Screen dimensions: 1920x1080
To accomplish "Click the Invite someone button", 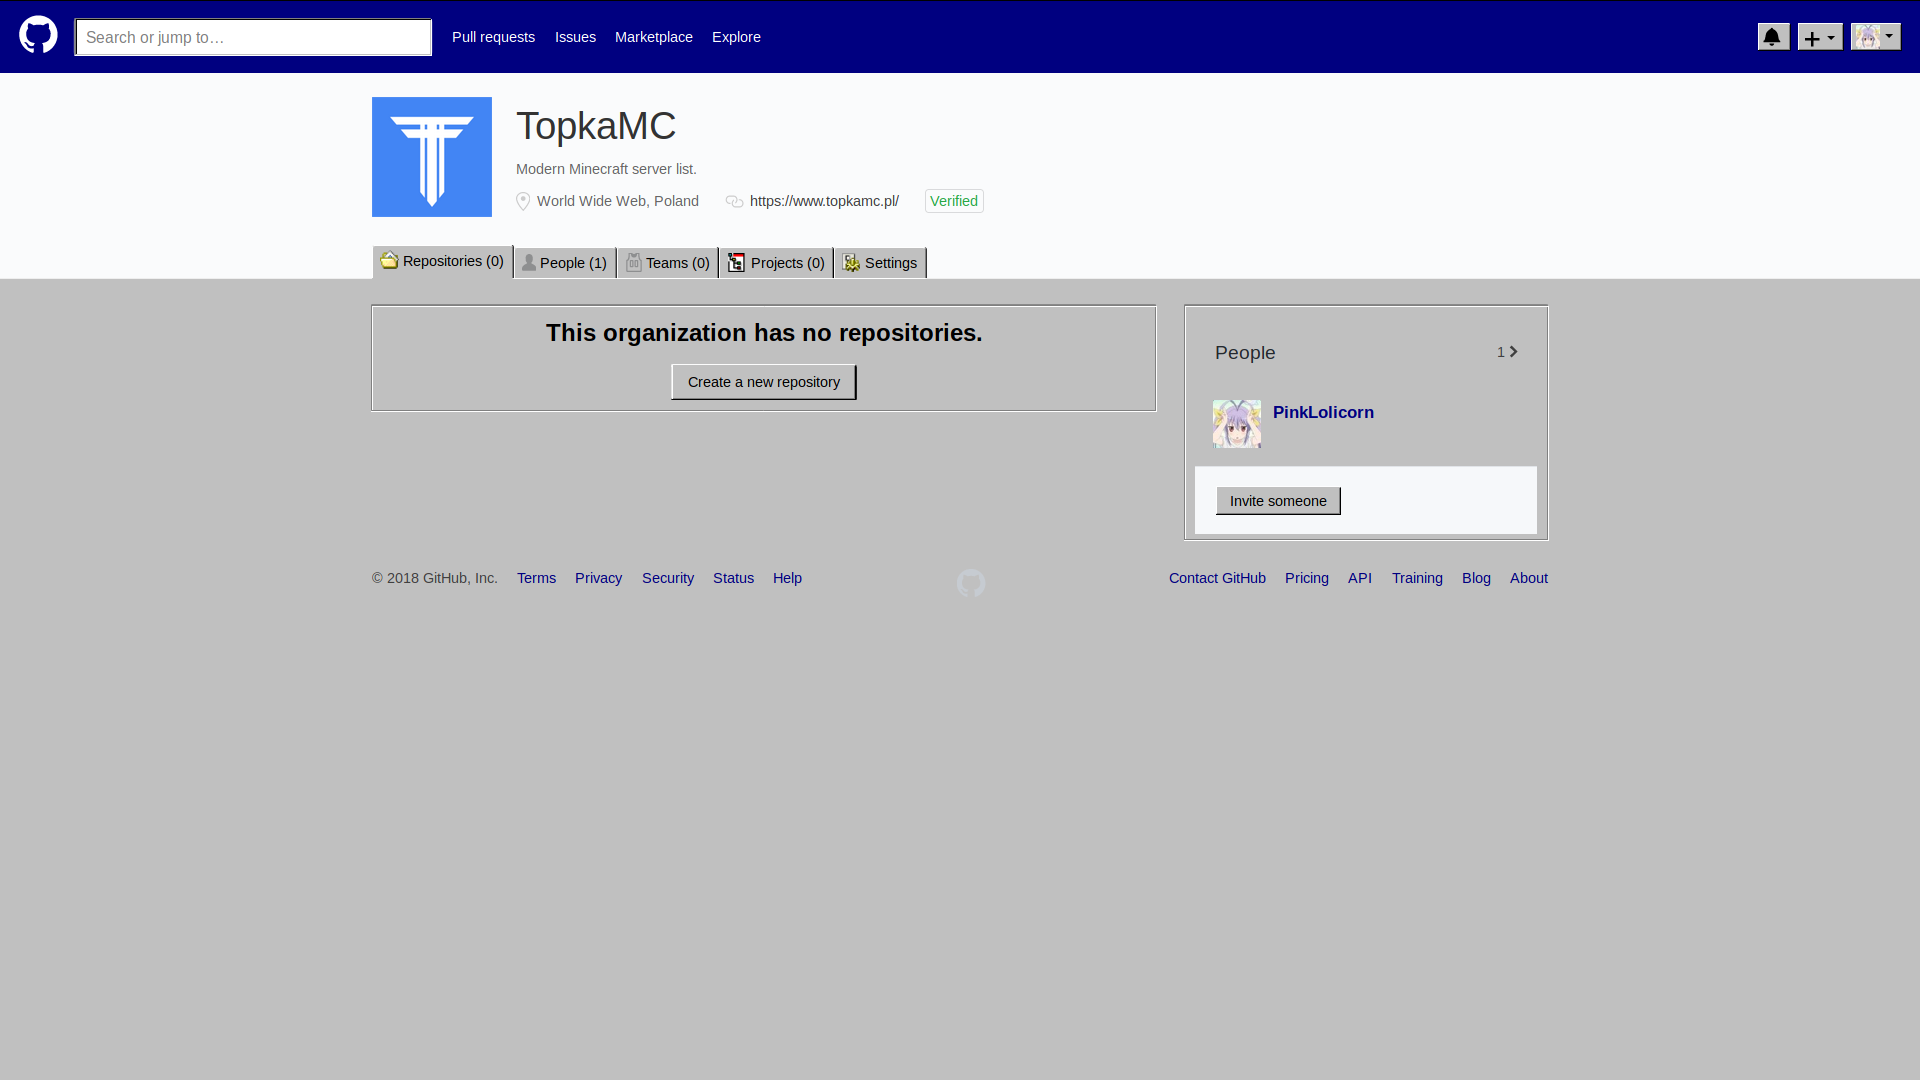I will click(1277, 501).
